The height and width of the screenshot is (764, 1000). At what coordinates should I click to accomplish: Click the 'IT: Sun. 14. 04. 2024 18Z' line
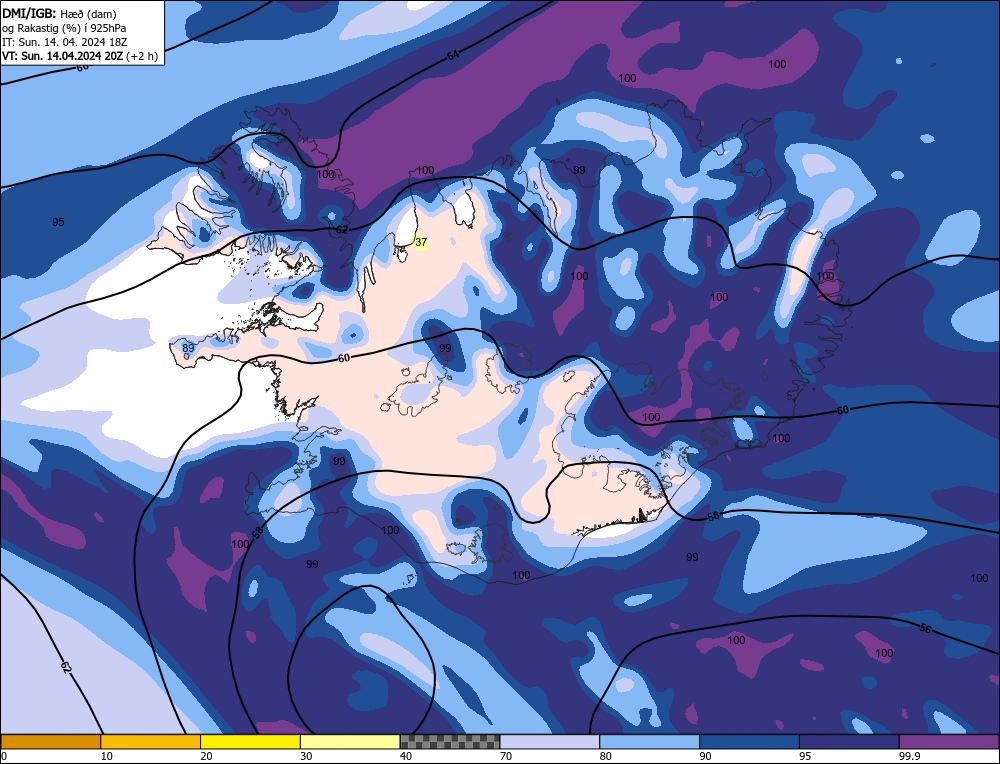64,42
